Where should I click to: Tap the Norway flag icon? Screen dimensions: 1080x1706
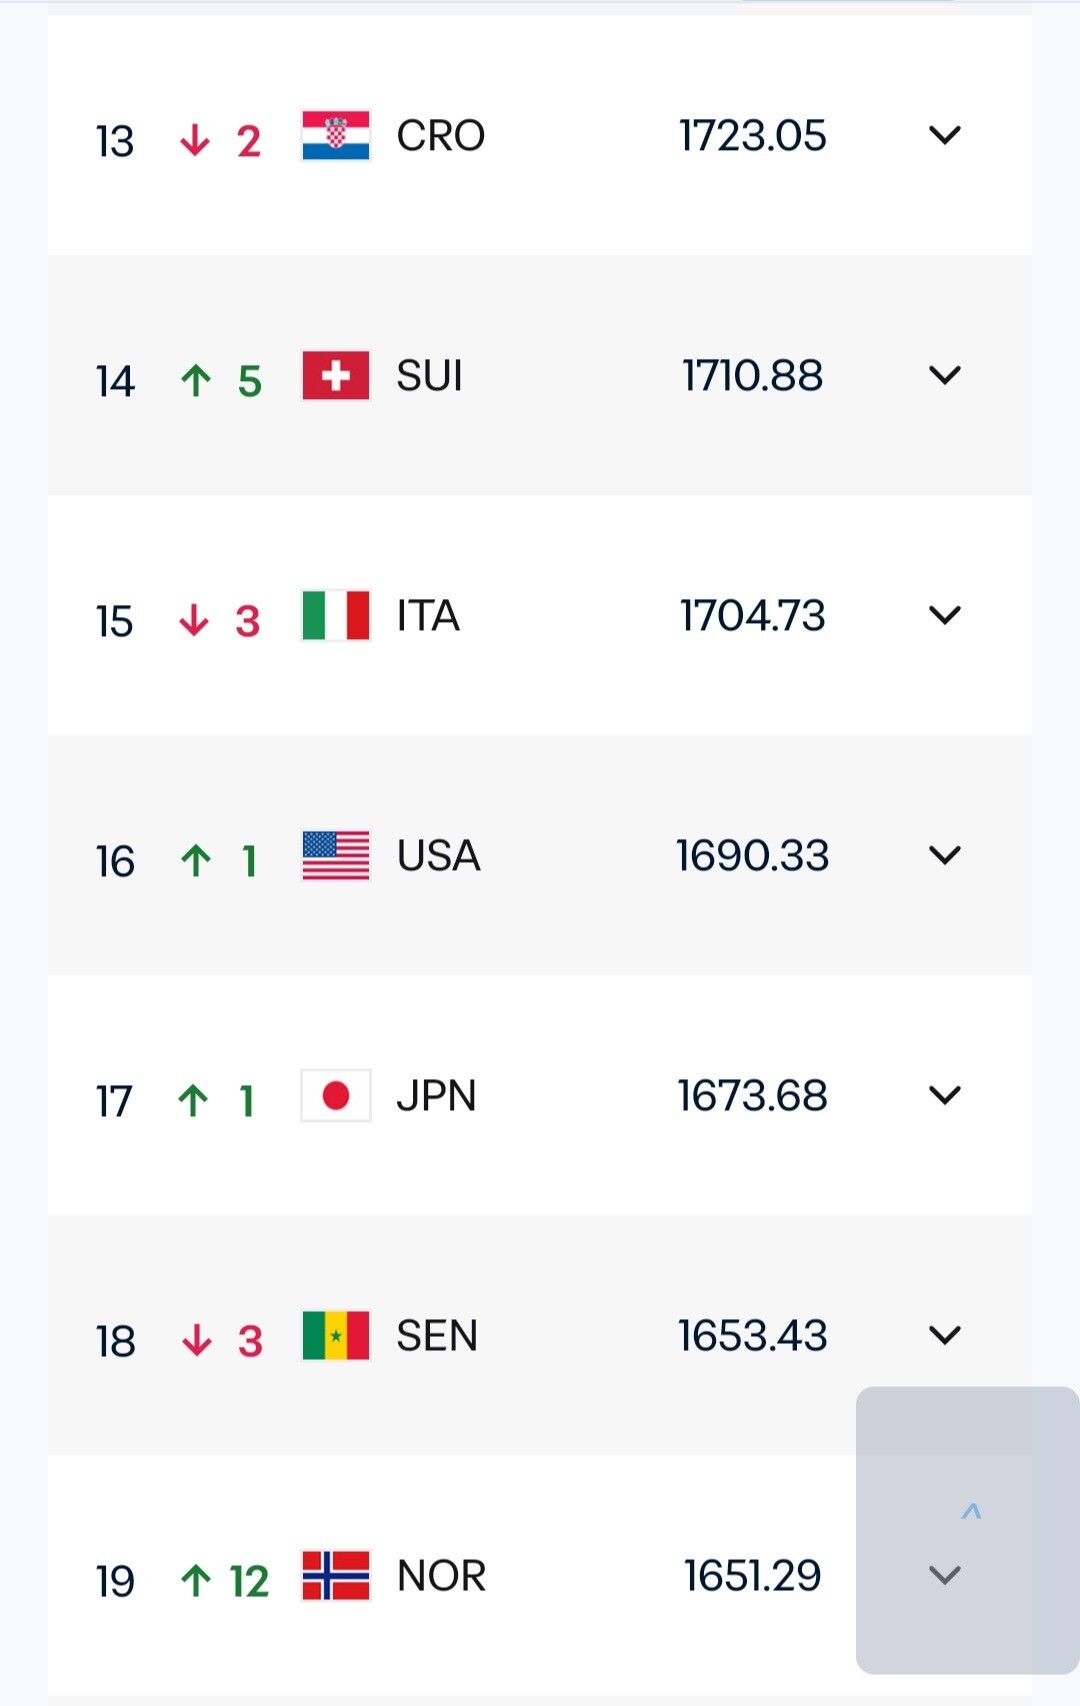(336, 1575)
